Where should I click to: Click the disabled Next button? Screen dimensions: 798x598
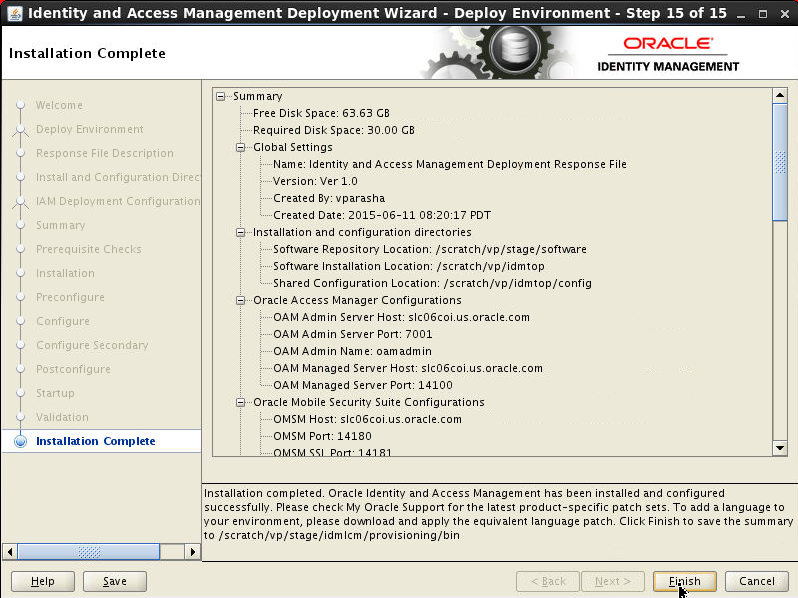613,581
